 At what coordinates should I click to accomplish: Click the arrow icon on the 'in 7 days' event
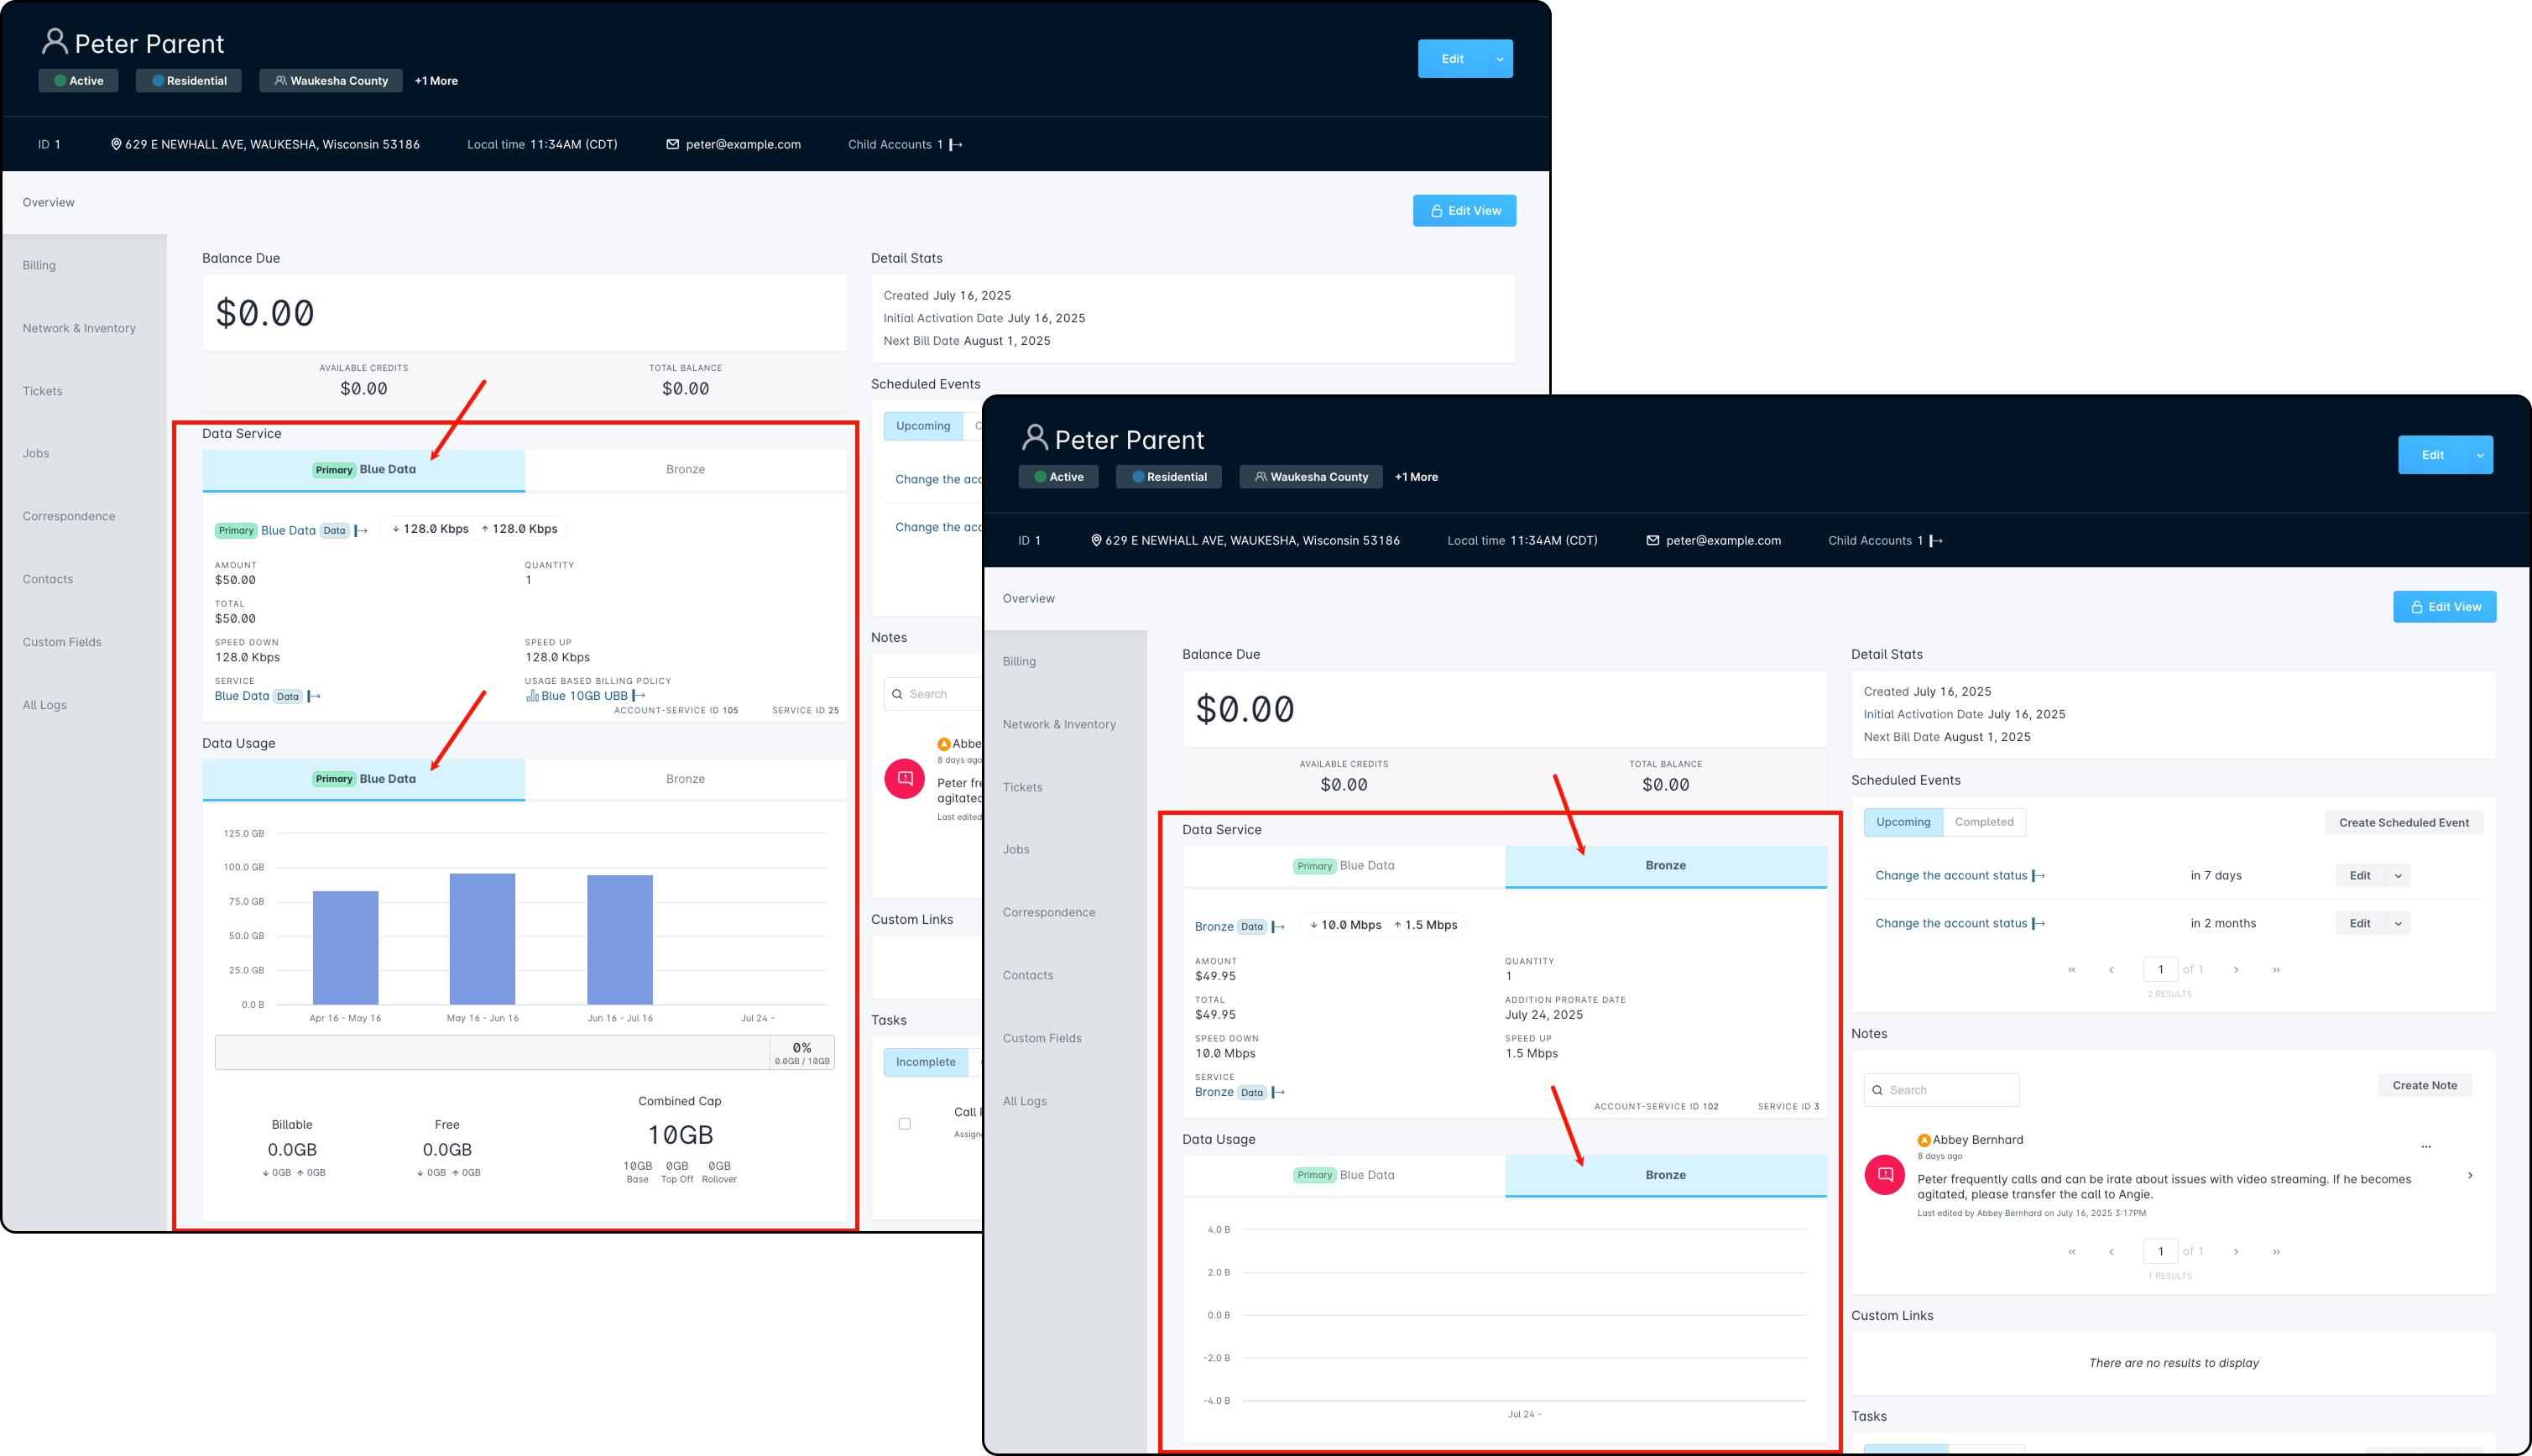2039,876
